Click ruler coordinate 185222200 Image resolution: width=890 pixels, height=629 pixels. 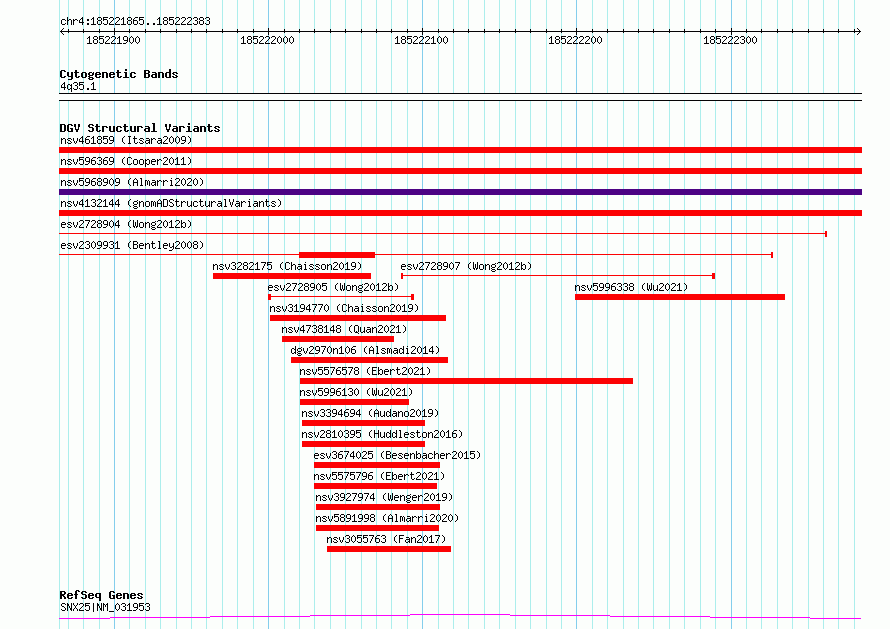(575, 40)
